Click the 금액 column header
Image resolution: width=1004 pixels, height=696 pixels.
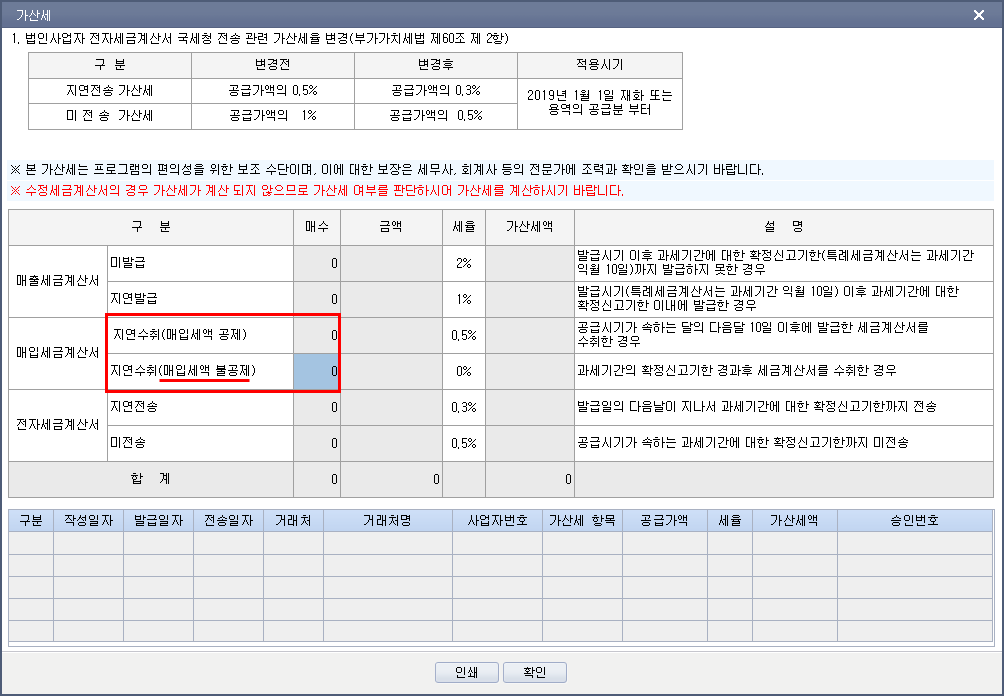[x=391, y=227]
